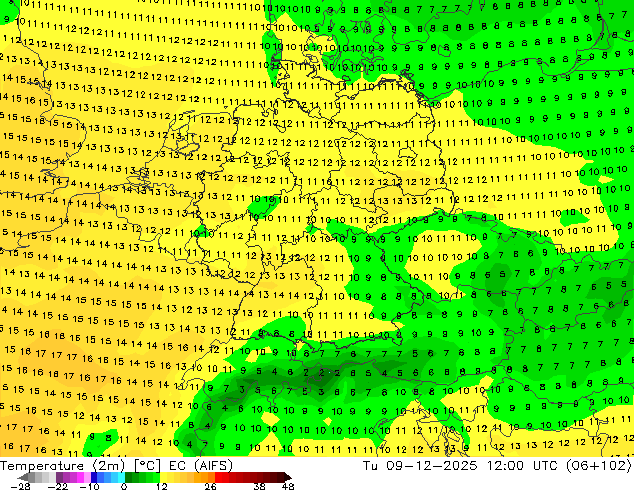Screen dimensions: 634x490
Task: Click the -28 legend scale value
Action: (20, 486)
